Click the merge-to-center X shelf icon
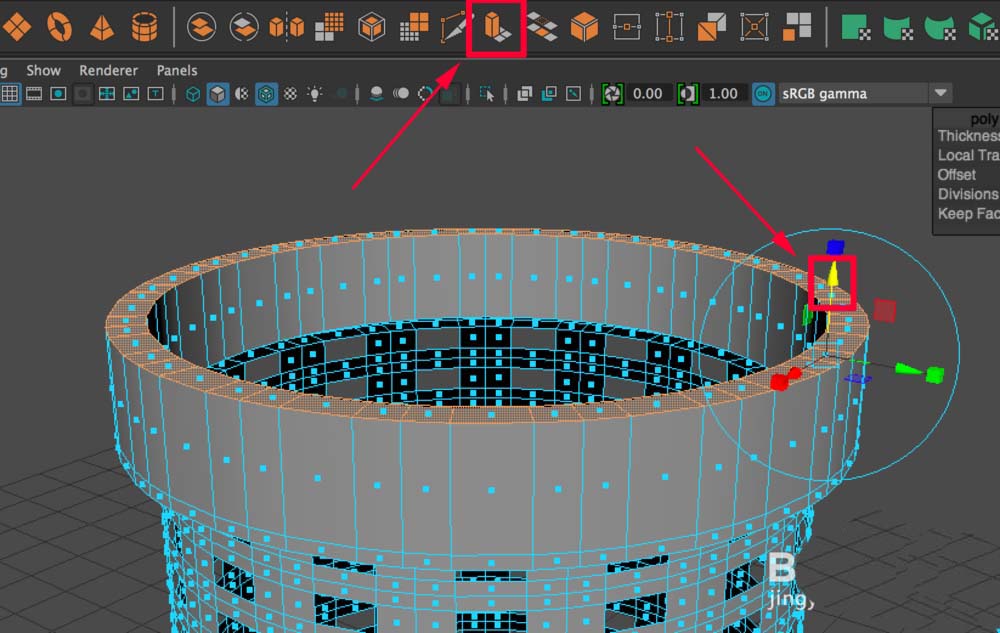This screenshot has width=1000, height=633. (754, 27)
